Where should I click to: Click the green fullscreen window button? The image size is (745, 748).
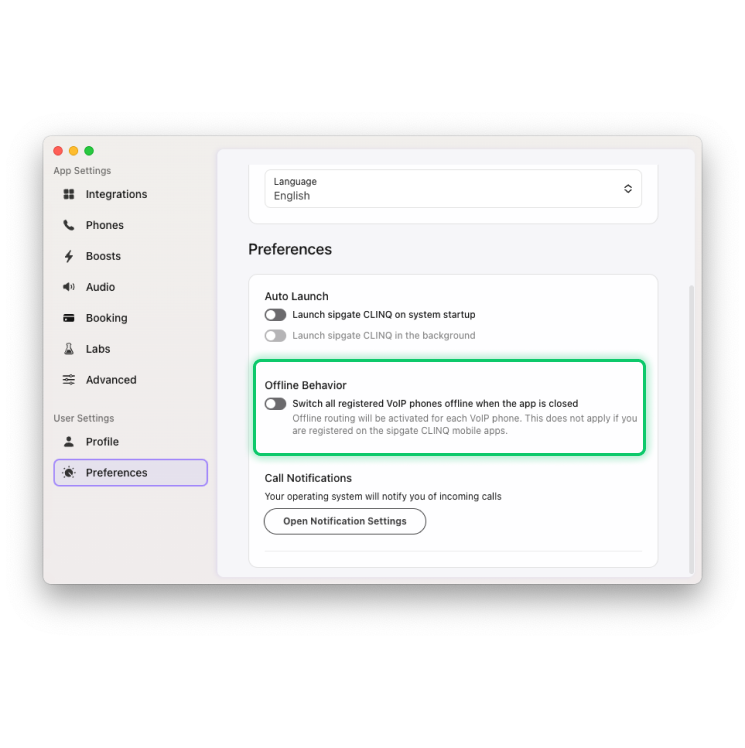point(89,151)
